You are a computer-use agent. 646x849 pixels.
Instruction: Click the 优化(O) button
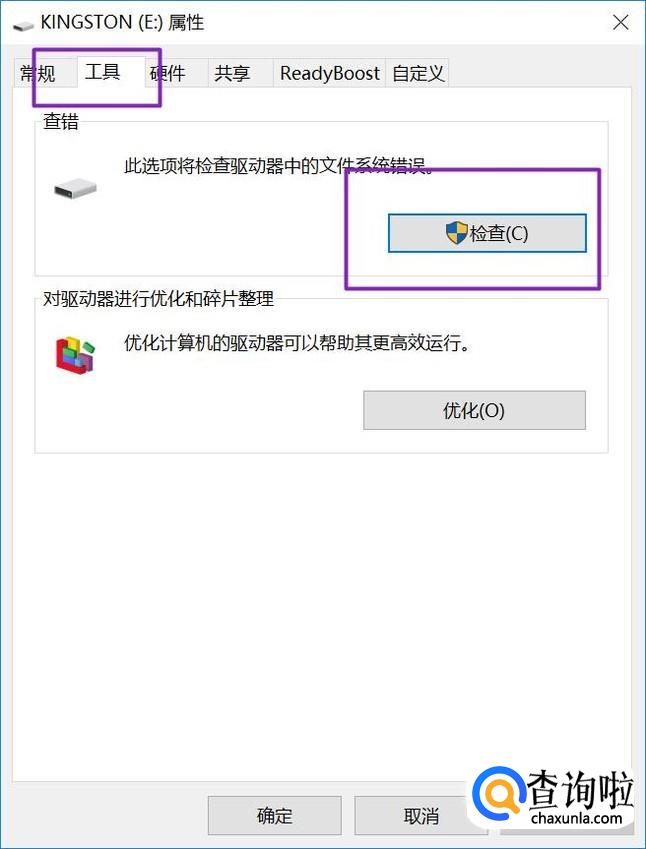pos(474,410)
